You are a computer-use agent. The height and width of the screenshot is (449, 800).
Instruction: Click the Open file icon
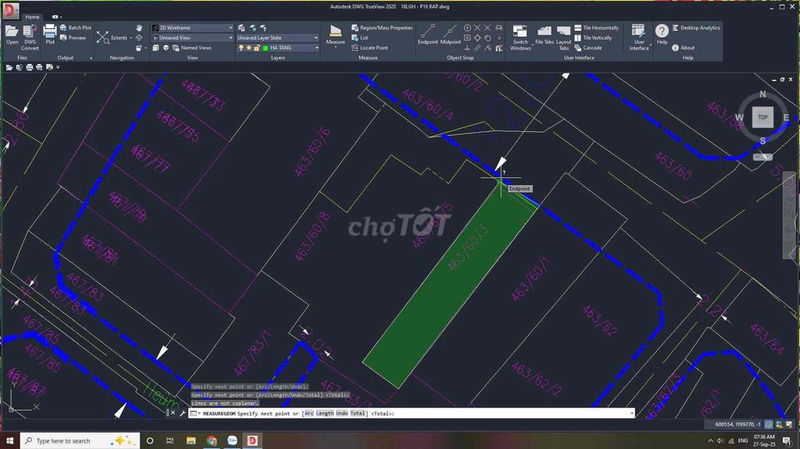[x=11, y=33]
